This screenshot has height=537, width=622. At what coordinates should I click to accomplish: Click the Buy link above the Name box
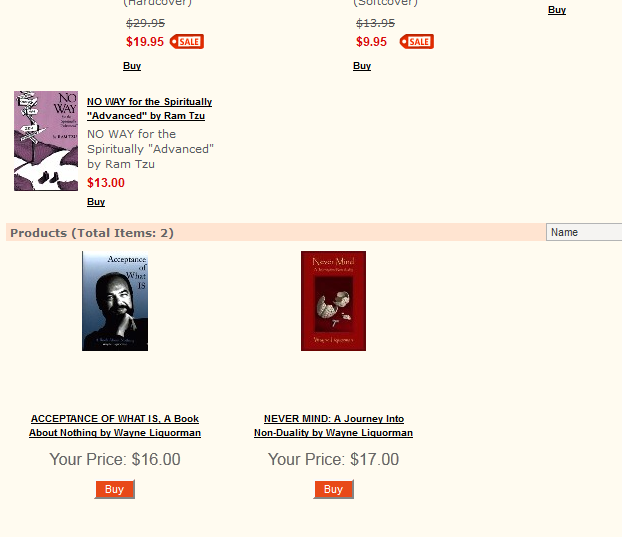[x=557, y=10]
